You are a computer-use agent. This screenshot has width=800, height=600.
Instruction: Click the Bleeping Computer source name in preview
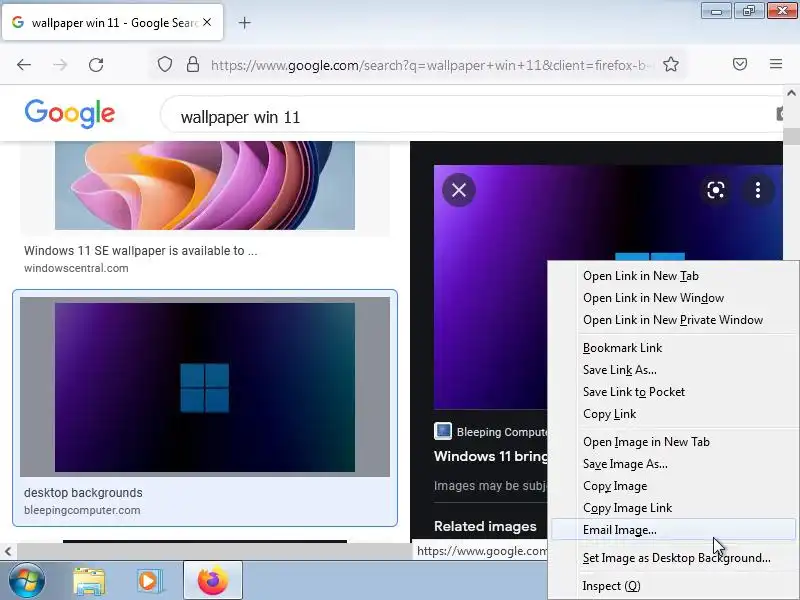click(x=502, y=432)
